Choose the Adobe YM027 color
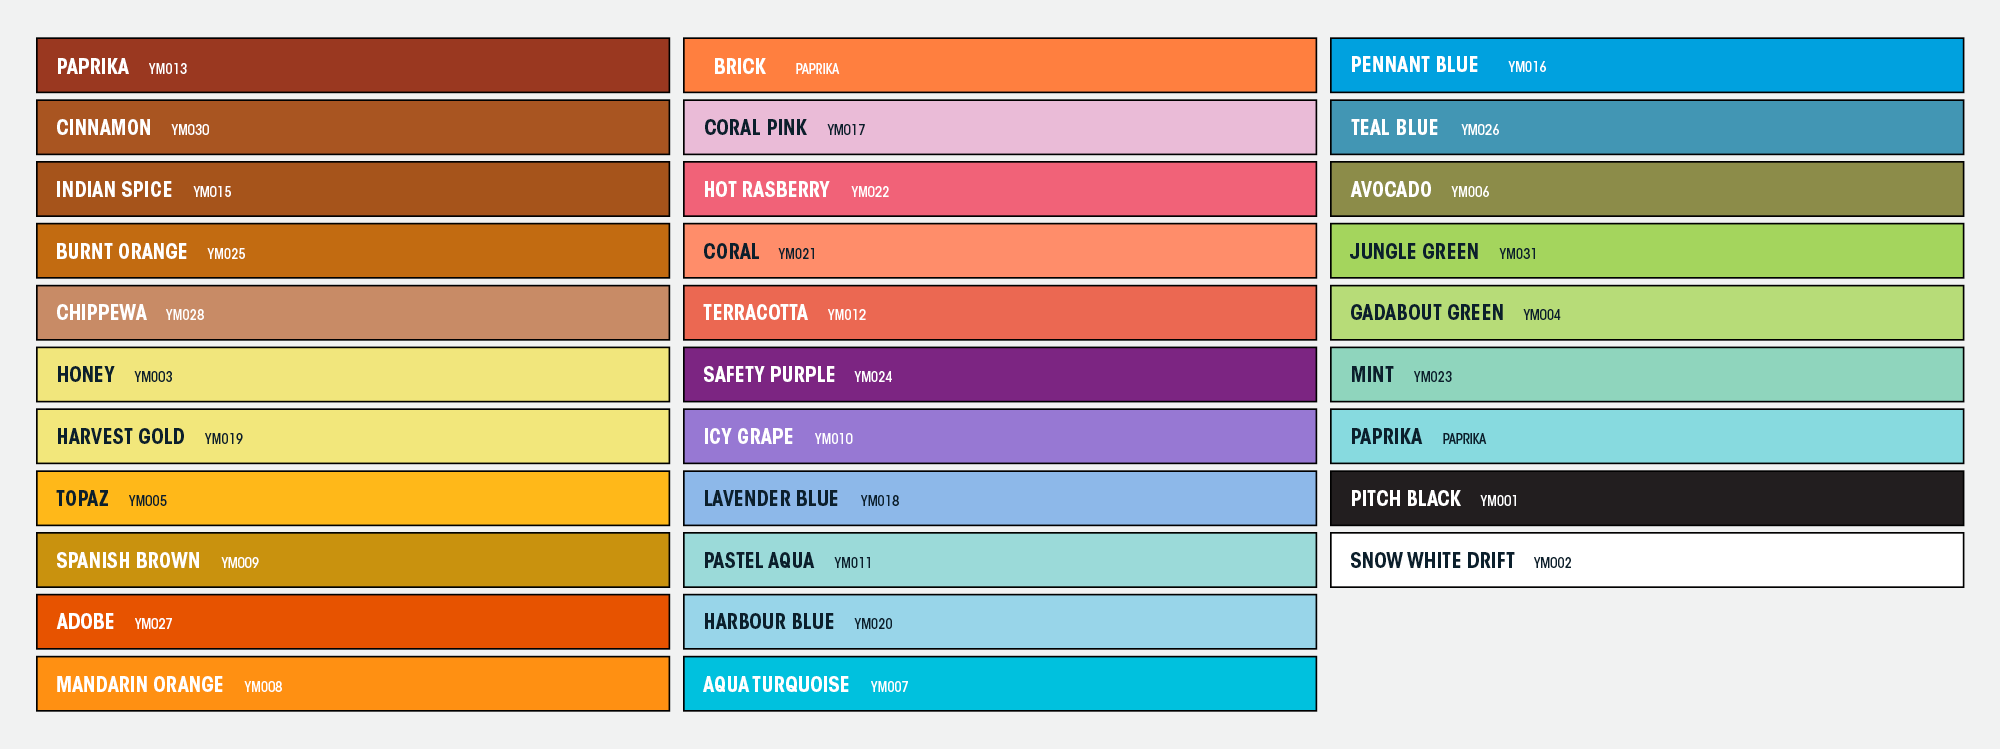2000x749 pixels. point(353,622)
